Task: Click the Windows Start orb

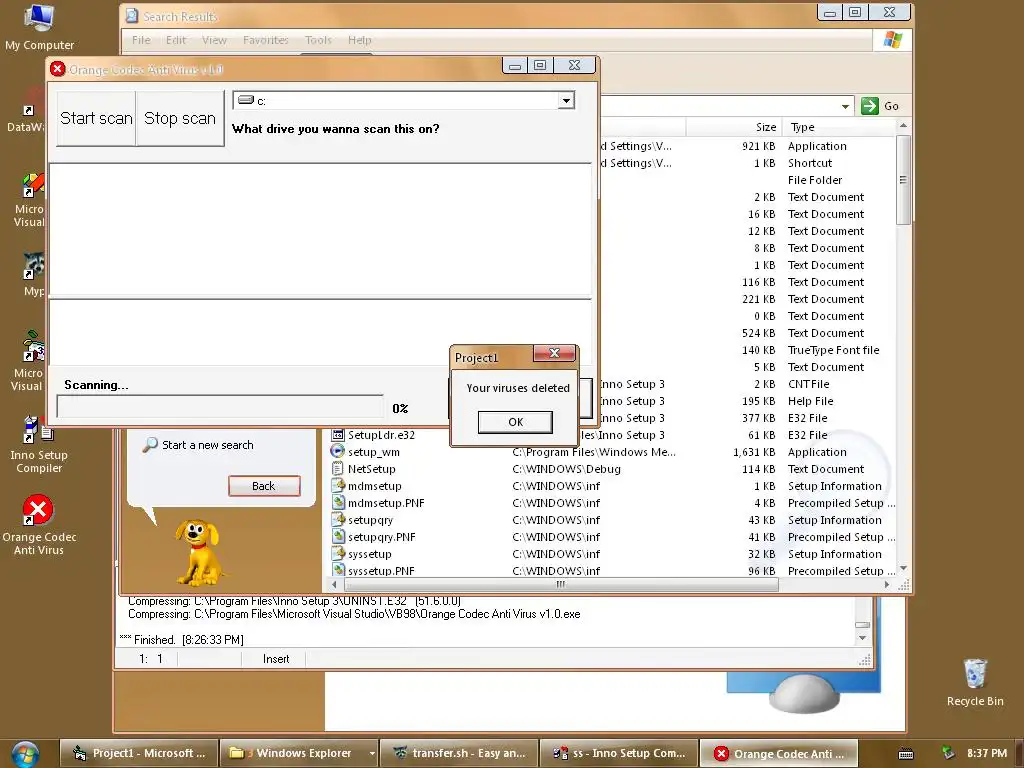Action: tap(25, 754)
